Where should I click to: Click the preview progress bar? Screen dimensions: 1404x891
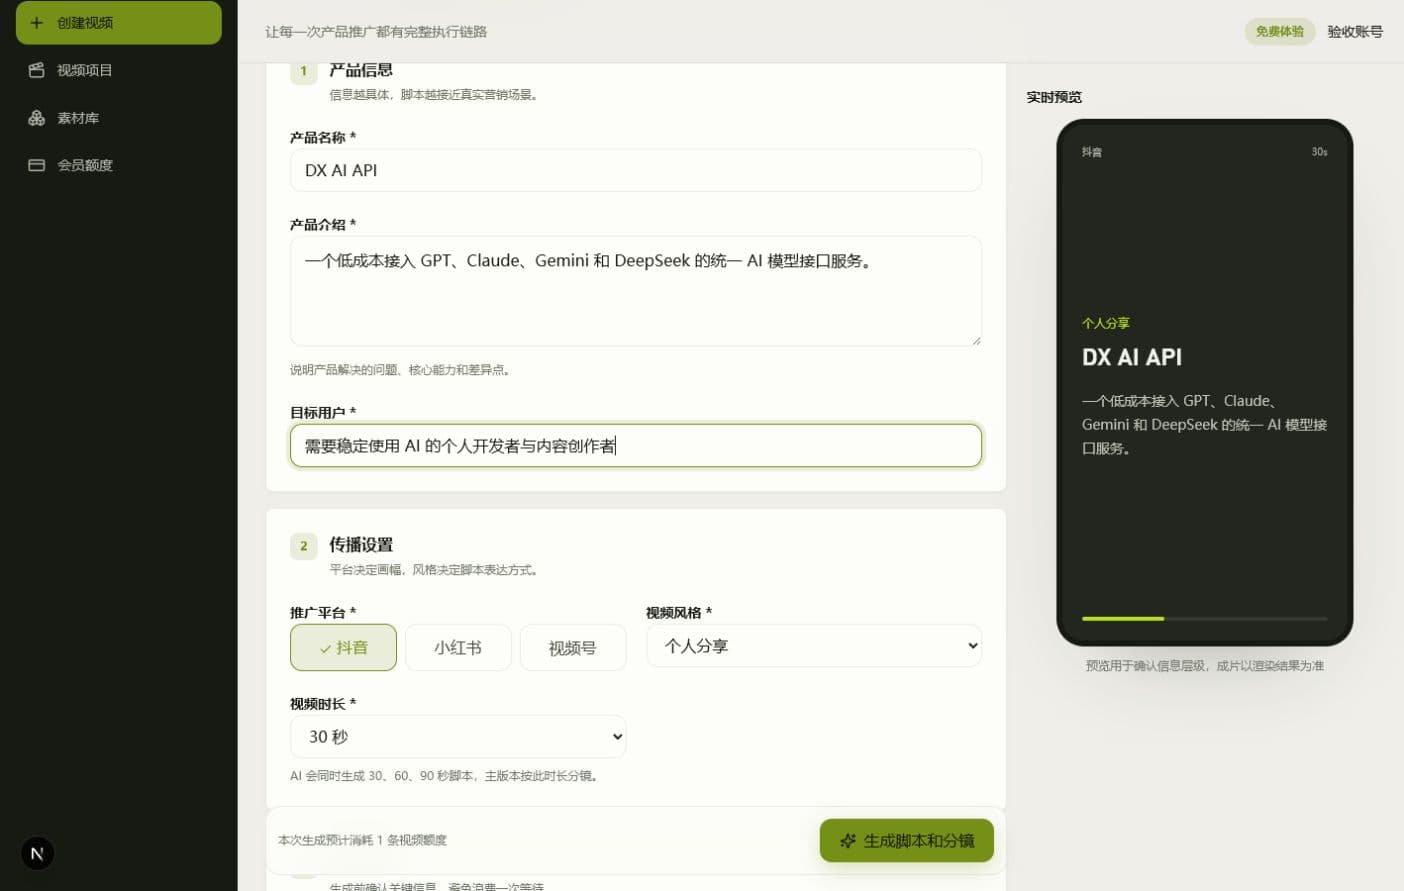1205,619
